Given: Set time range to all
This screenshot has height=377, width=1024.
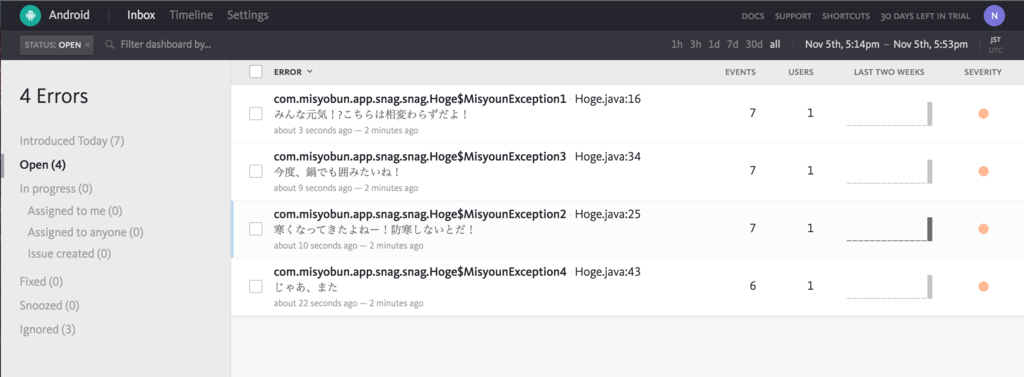Looking at the screenshot, I should pyautogui.click(x=775, y=44).
